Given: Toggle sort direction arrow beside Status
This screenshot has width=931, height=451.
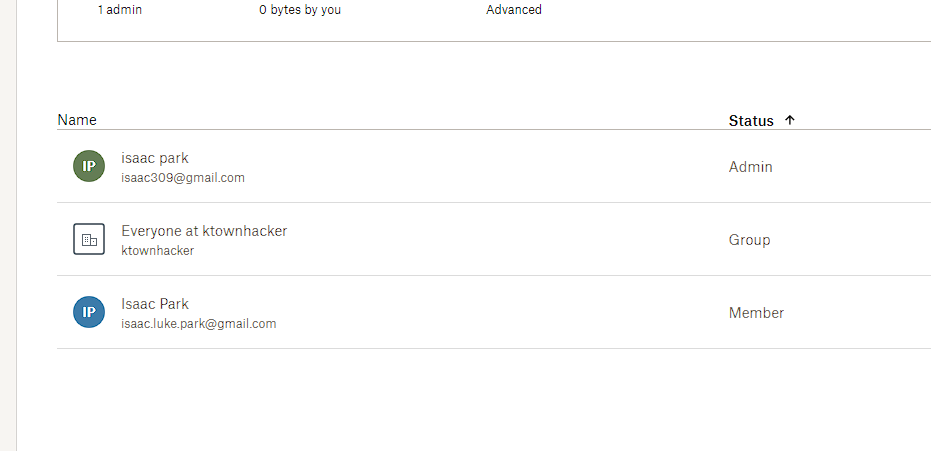Looking at the screenshot, I should coord(789,120).
